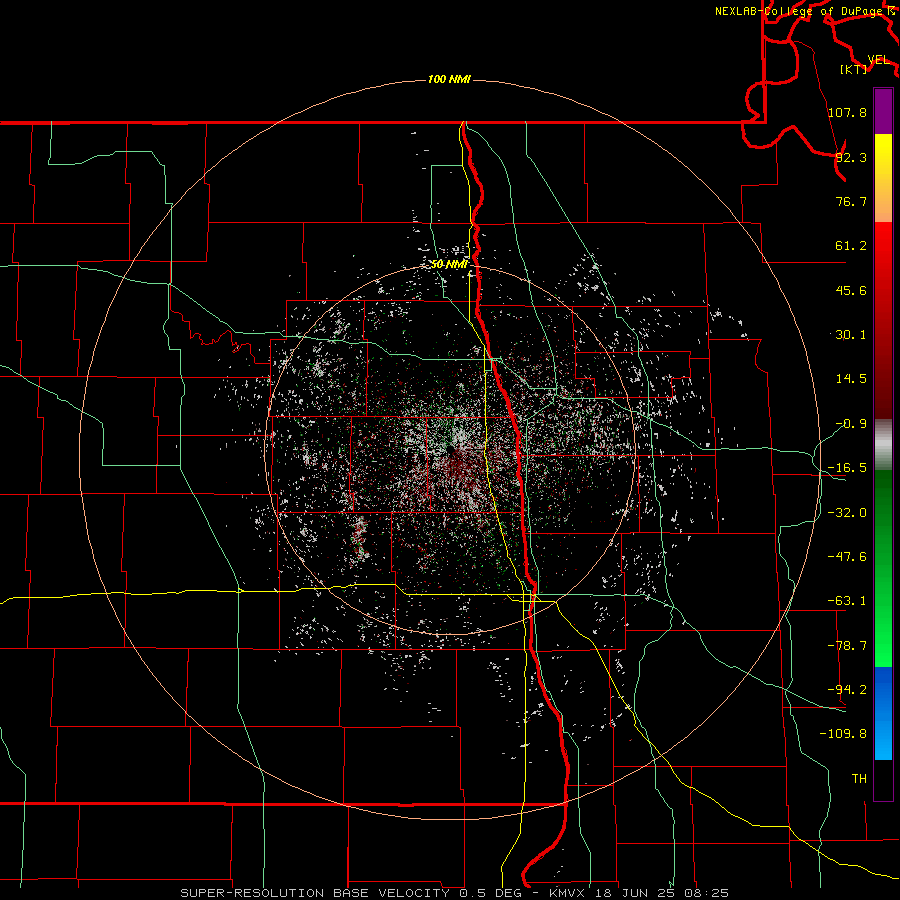This screenshot has width=900, height=900.
Task: Select the 107.8 velocity scale value
Action: point(847,112)
